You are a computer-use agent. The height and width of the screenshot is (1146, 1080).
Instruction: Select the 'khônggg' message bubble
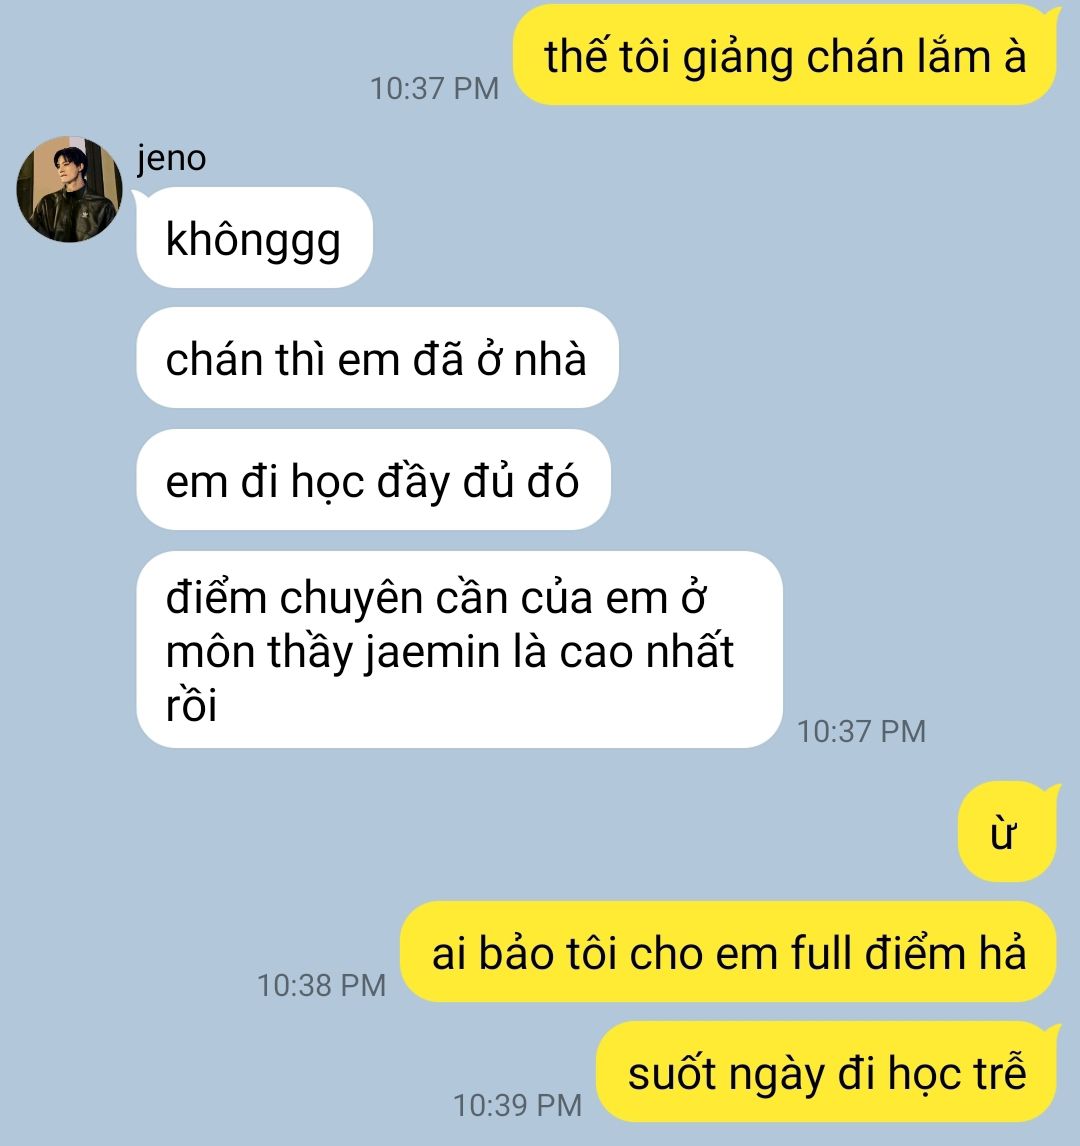pos(254,238)
